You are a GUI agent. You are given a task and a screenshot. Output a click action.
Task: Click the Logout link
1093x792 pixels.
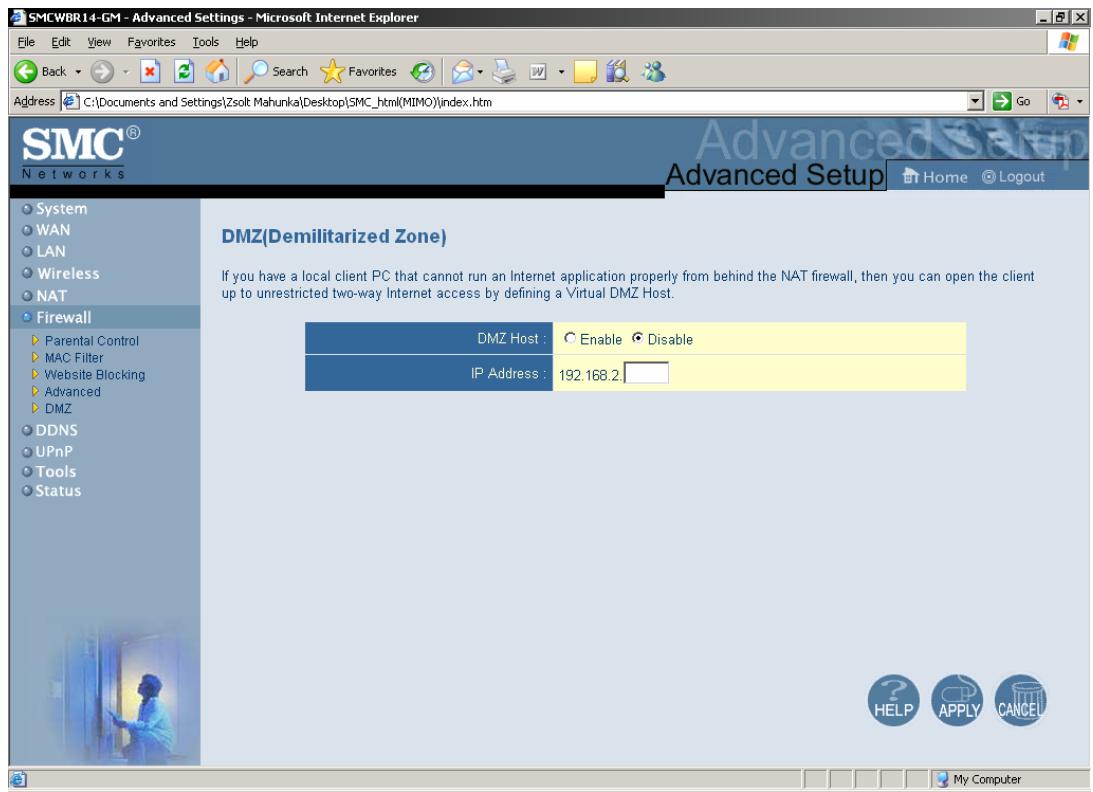pos(1014,176)
